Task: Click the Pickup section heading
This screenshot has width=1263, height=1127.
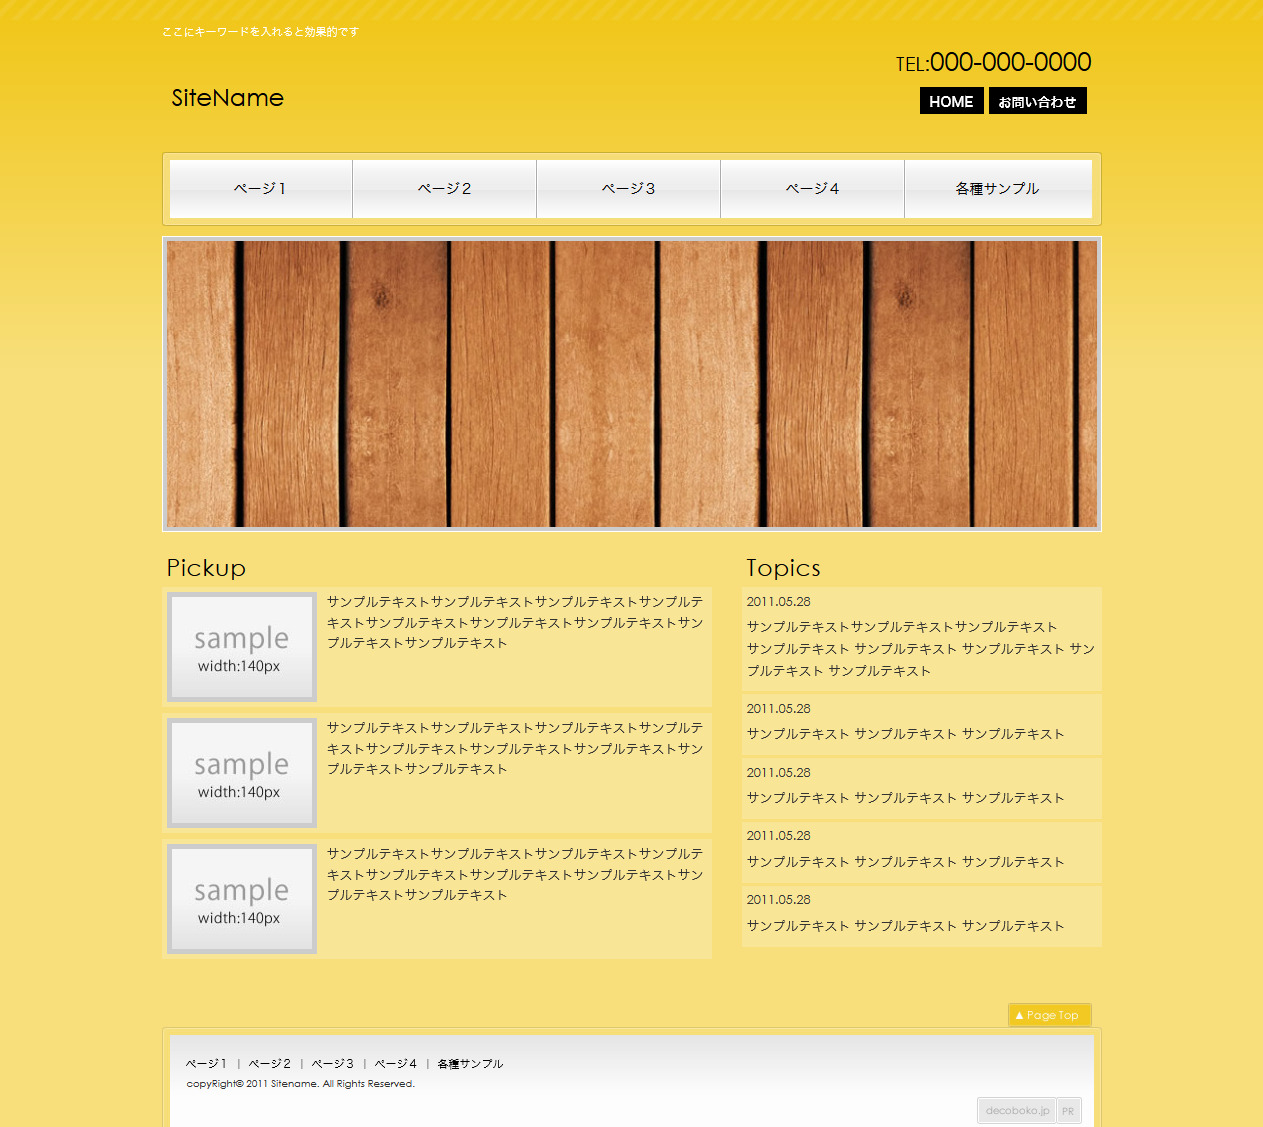Action: (x=206, y=568)
